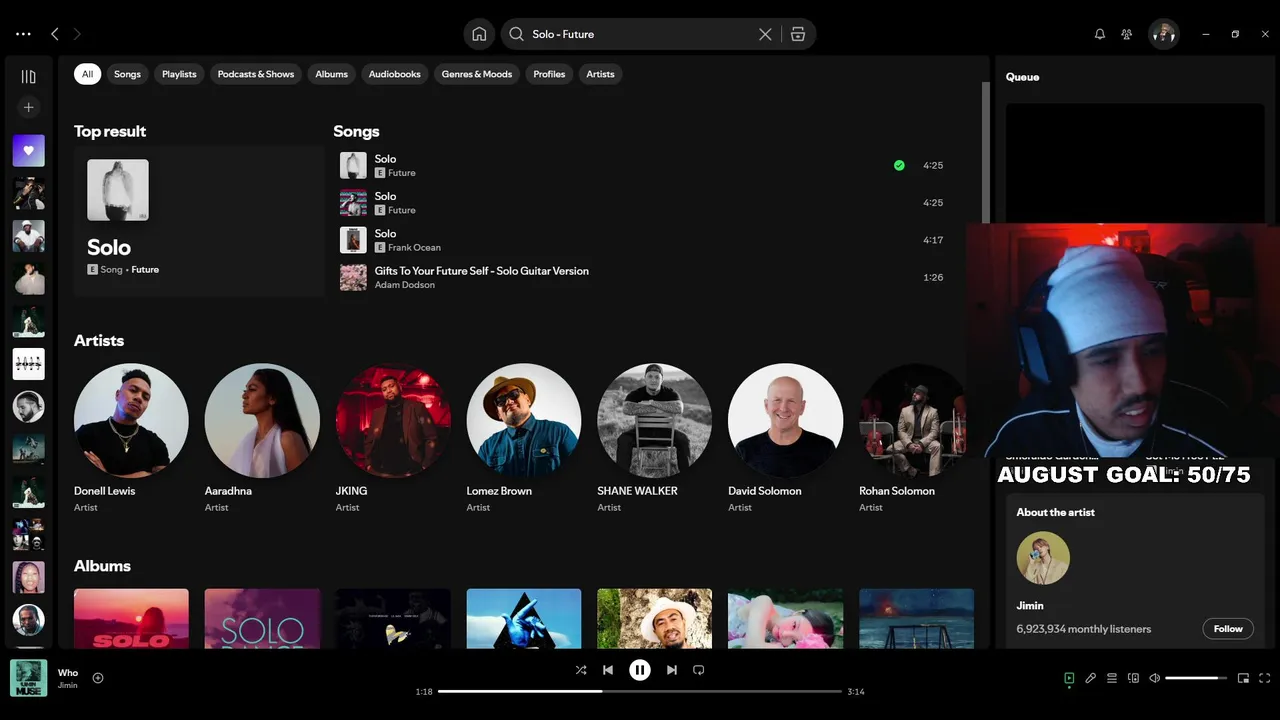Go back with the left arrow
This screenshot has width=1280, height=720.
55,34
